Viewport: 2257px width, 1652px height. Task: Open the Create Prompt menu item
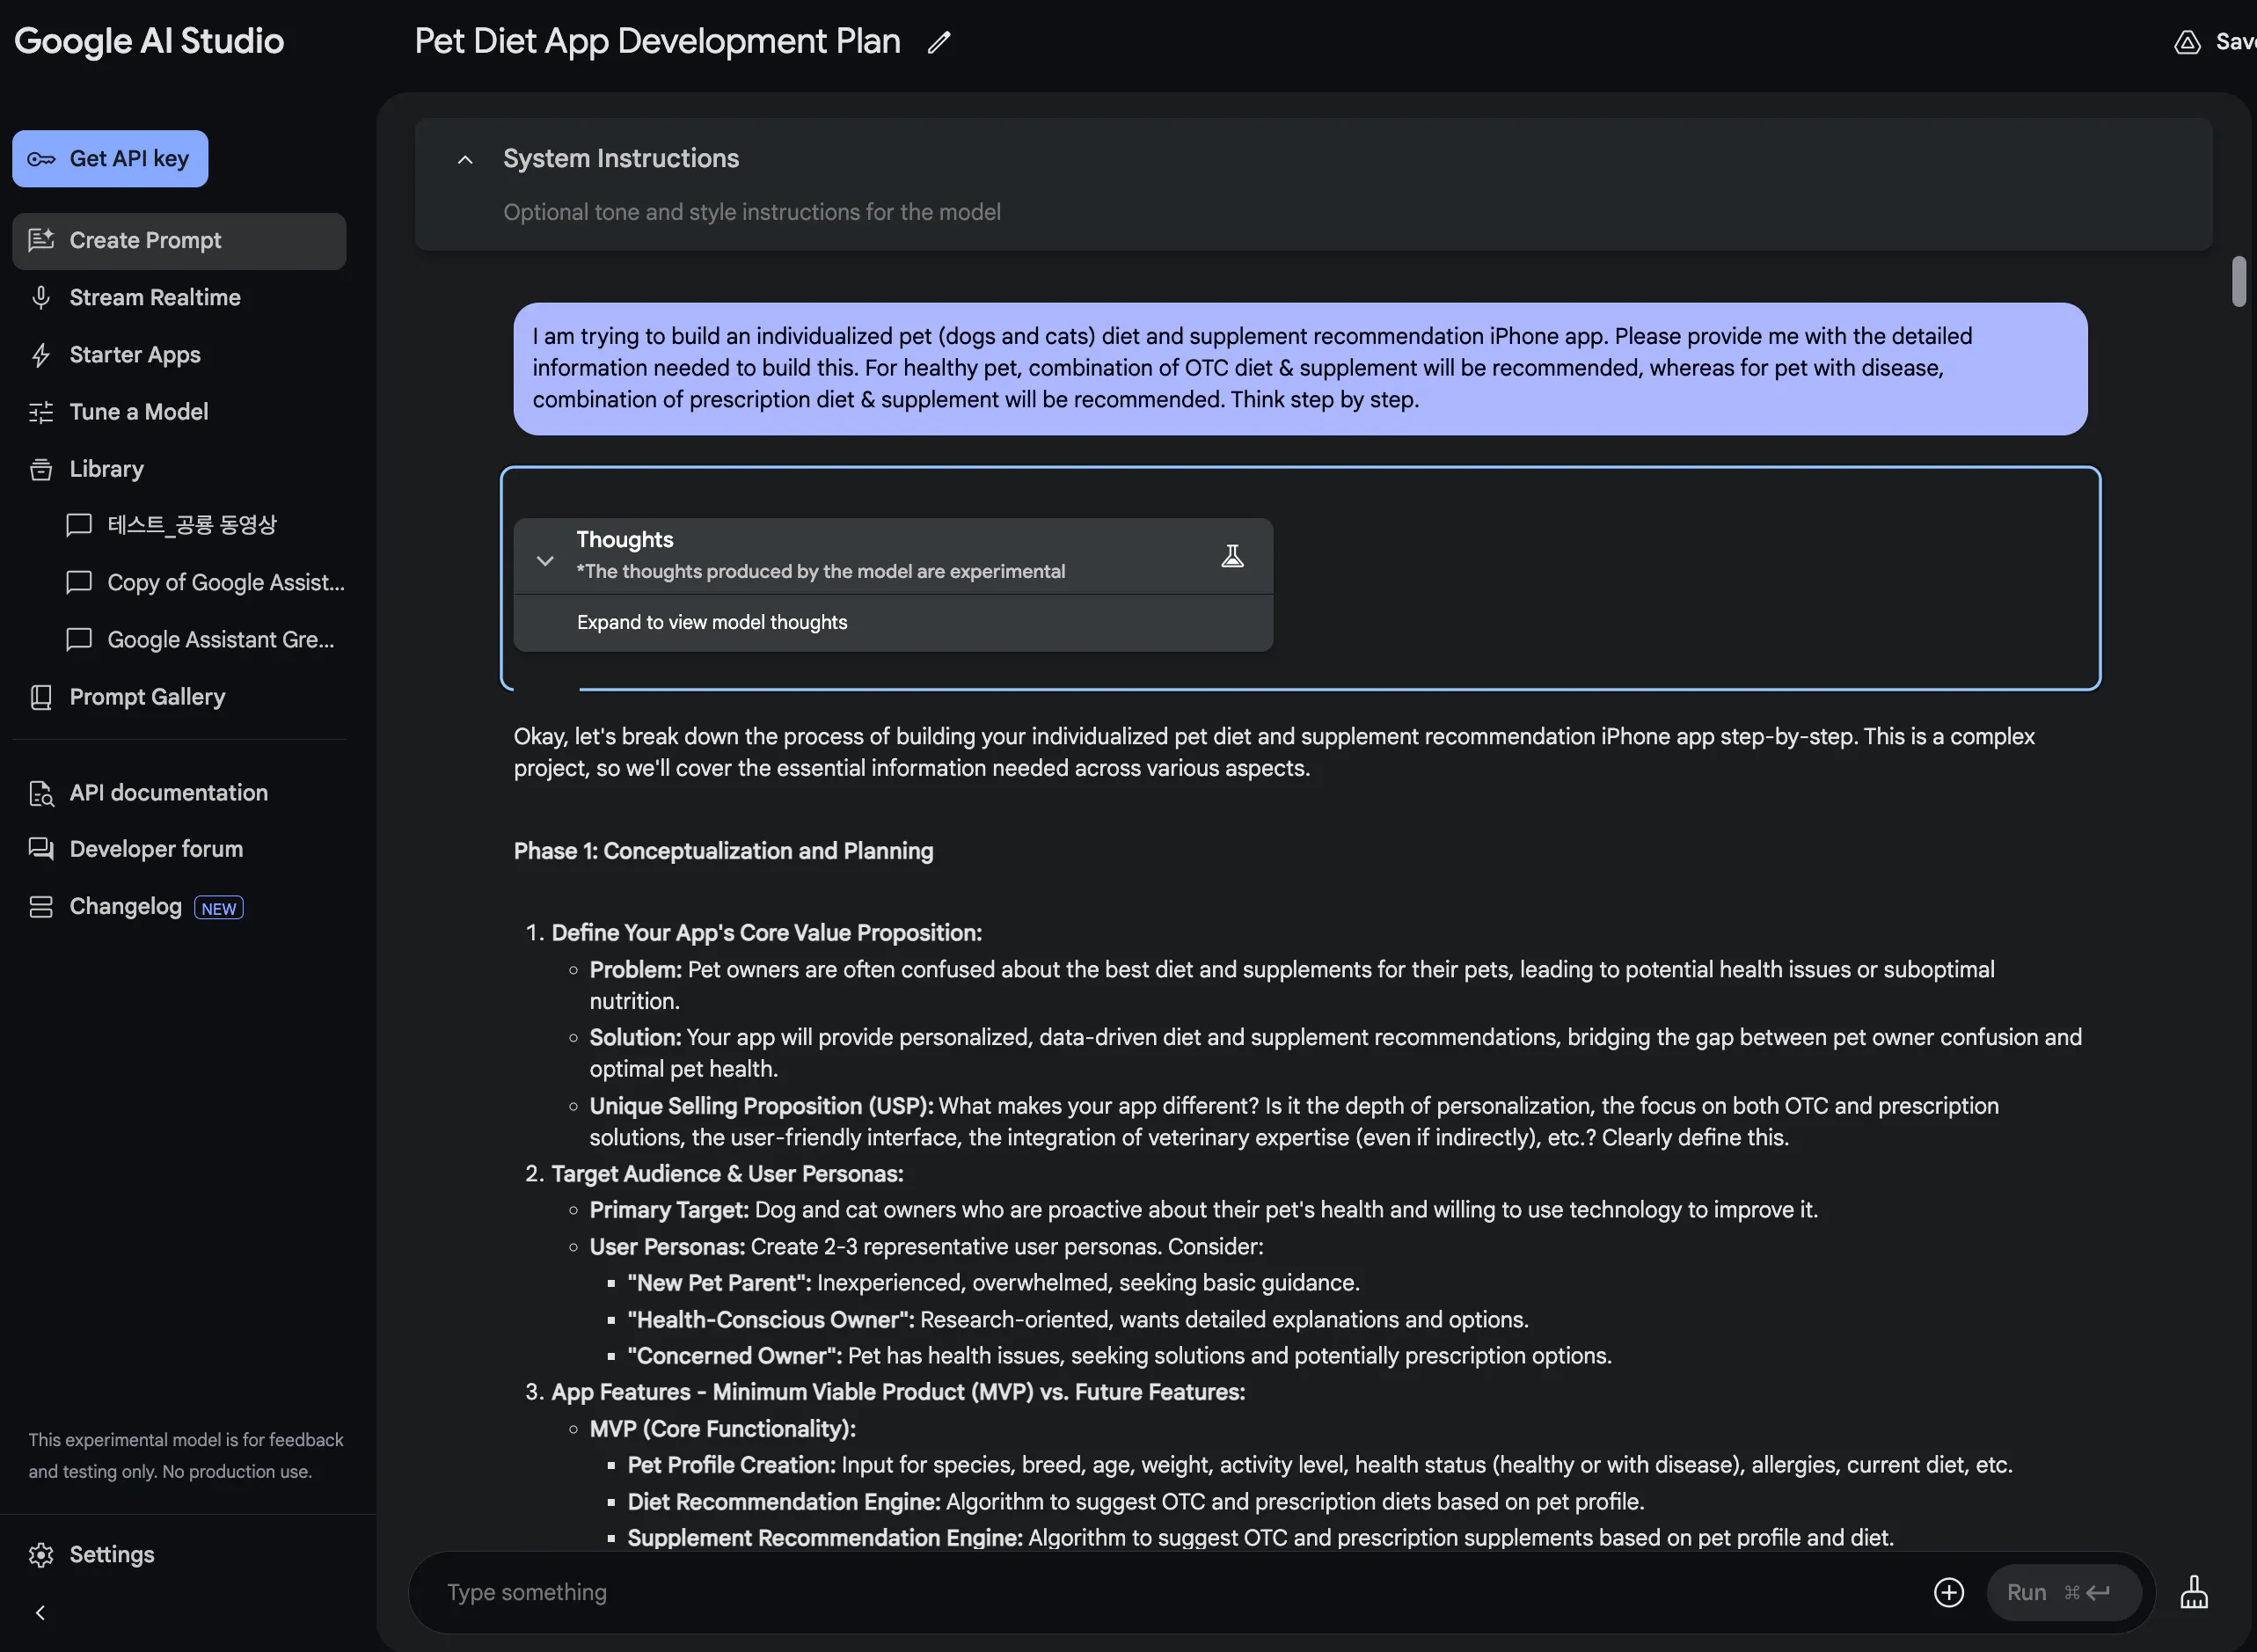click(x=179, y=241)
